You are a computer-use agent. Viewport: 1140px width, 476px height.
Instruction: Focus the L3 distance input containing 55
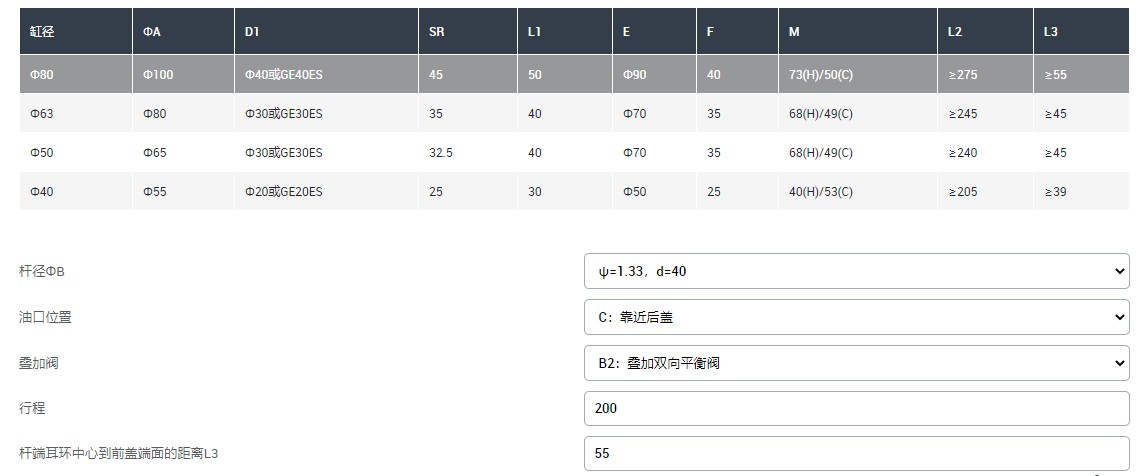click(856, 453)
